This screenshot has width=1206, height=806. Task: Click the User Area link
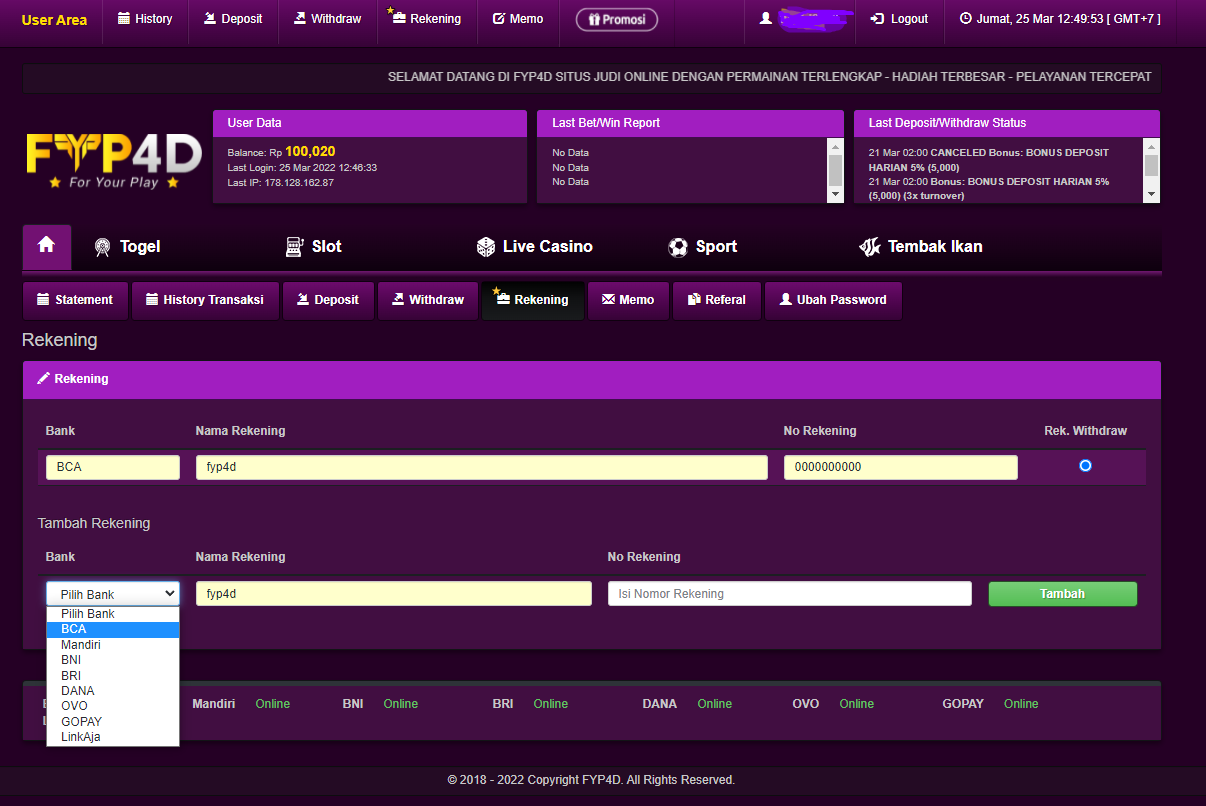tap(54, 20)
